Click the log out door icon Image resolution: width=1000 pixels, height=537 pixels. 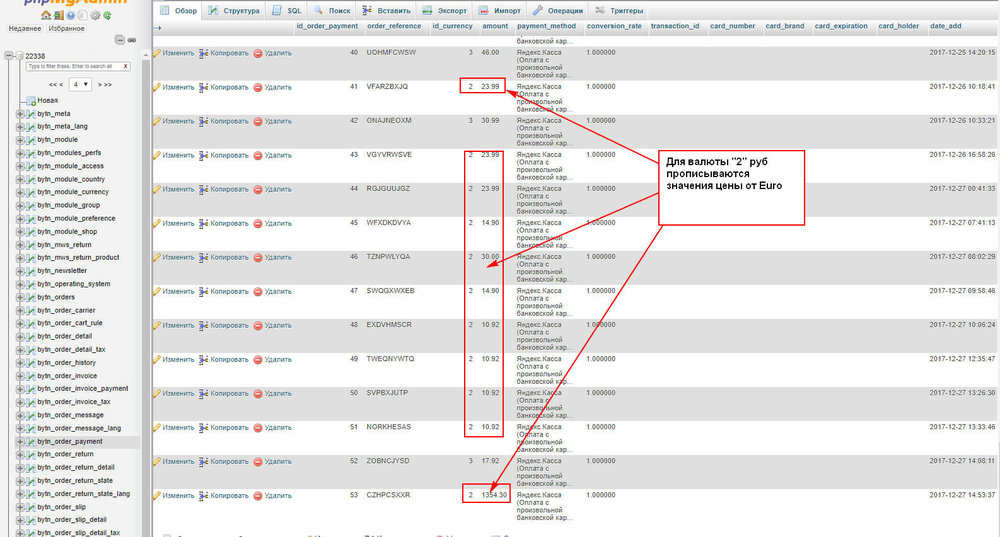(x=59, y=15)
